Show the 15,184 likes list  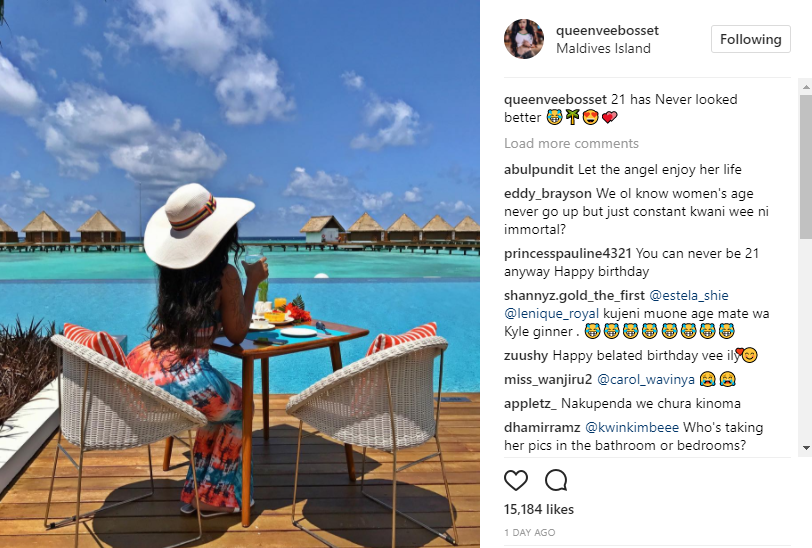point(539,510)
